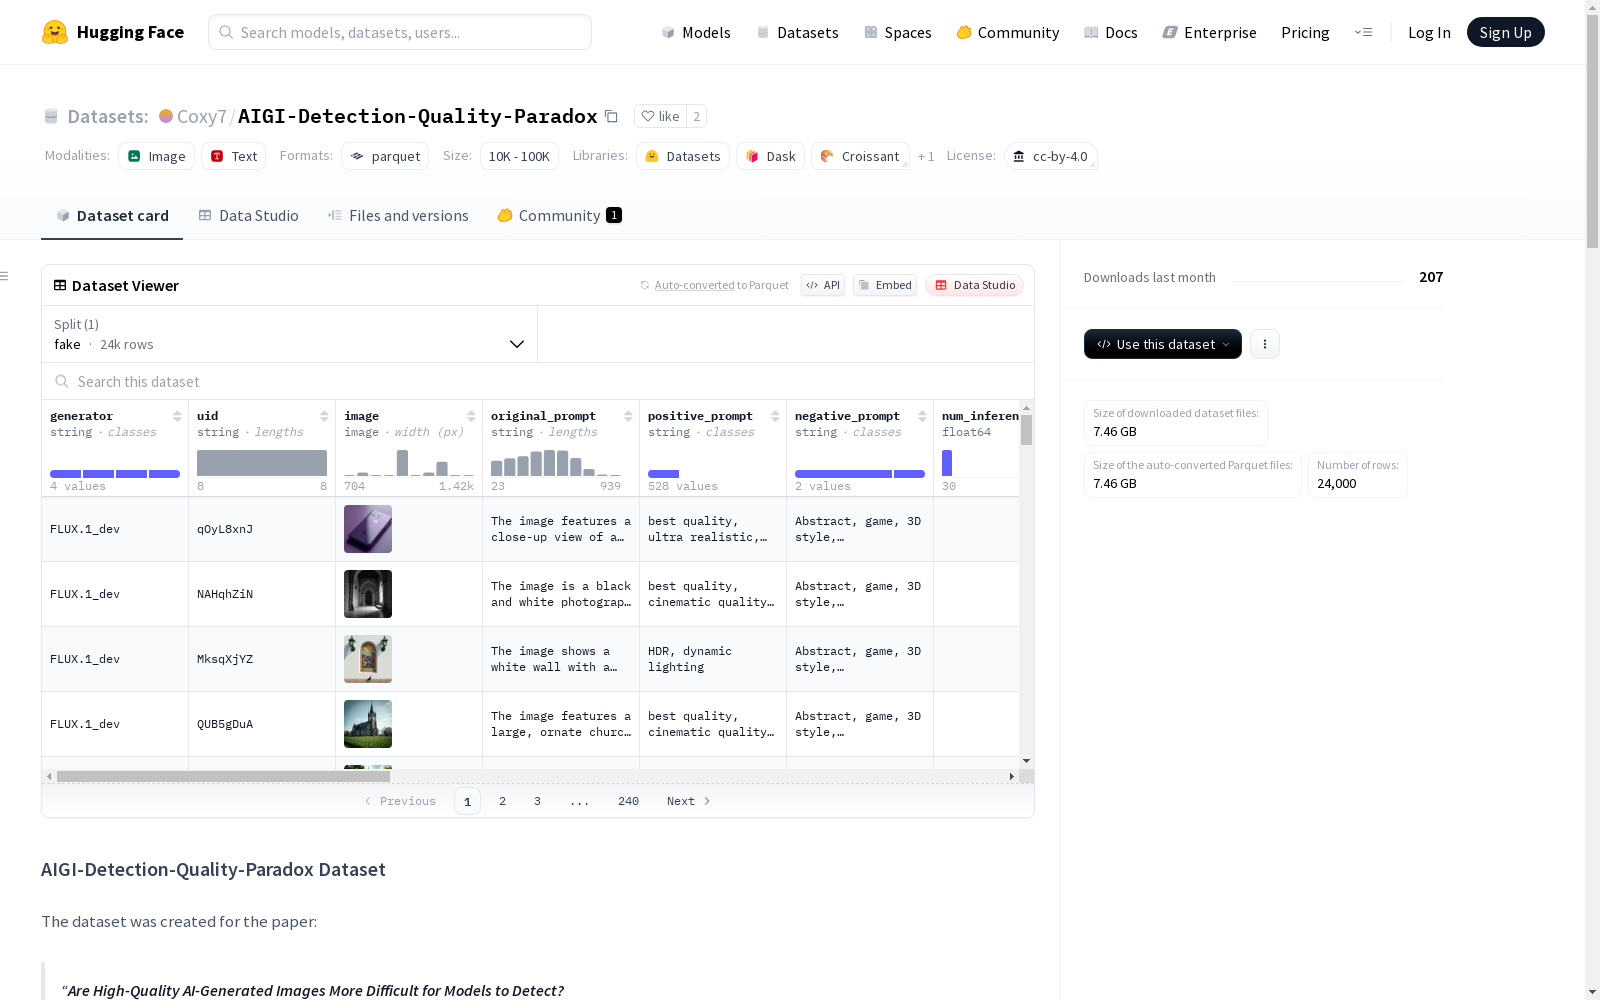Focus the Search this dataset field
The image size is (1600, 1000).
(x=538, y=382)
